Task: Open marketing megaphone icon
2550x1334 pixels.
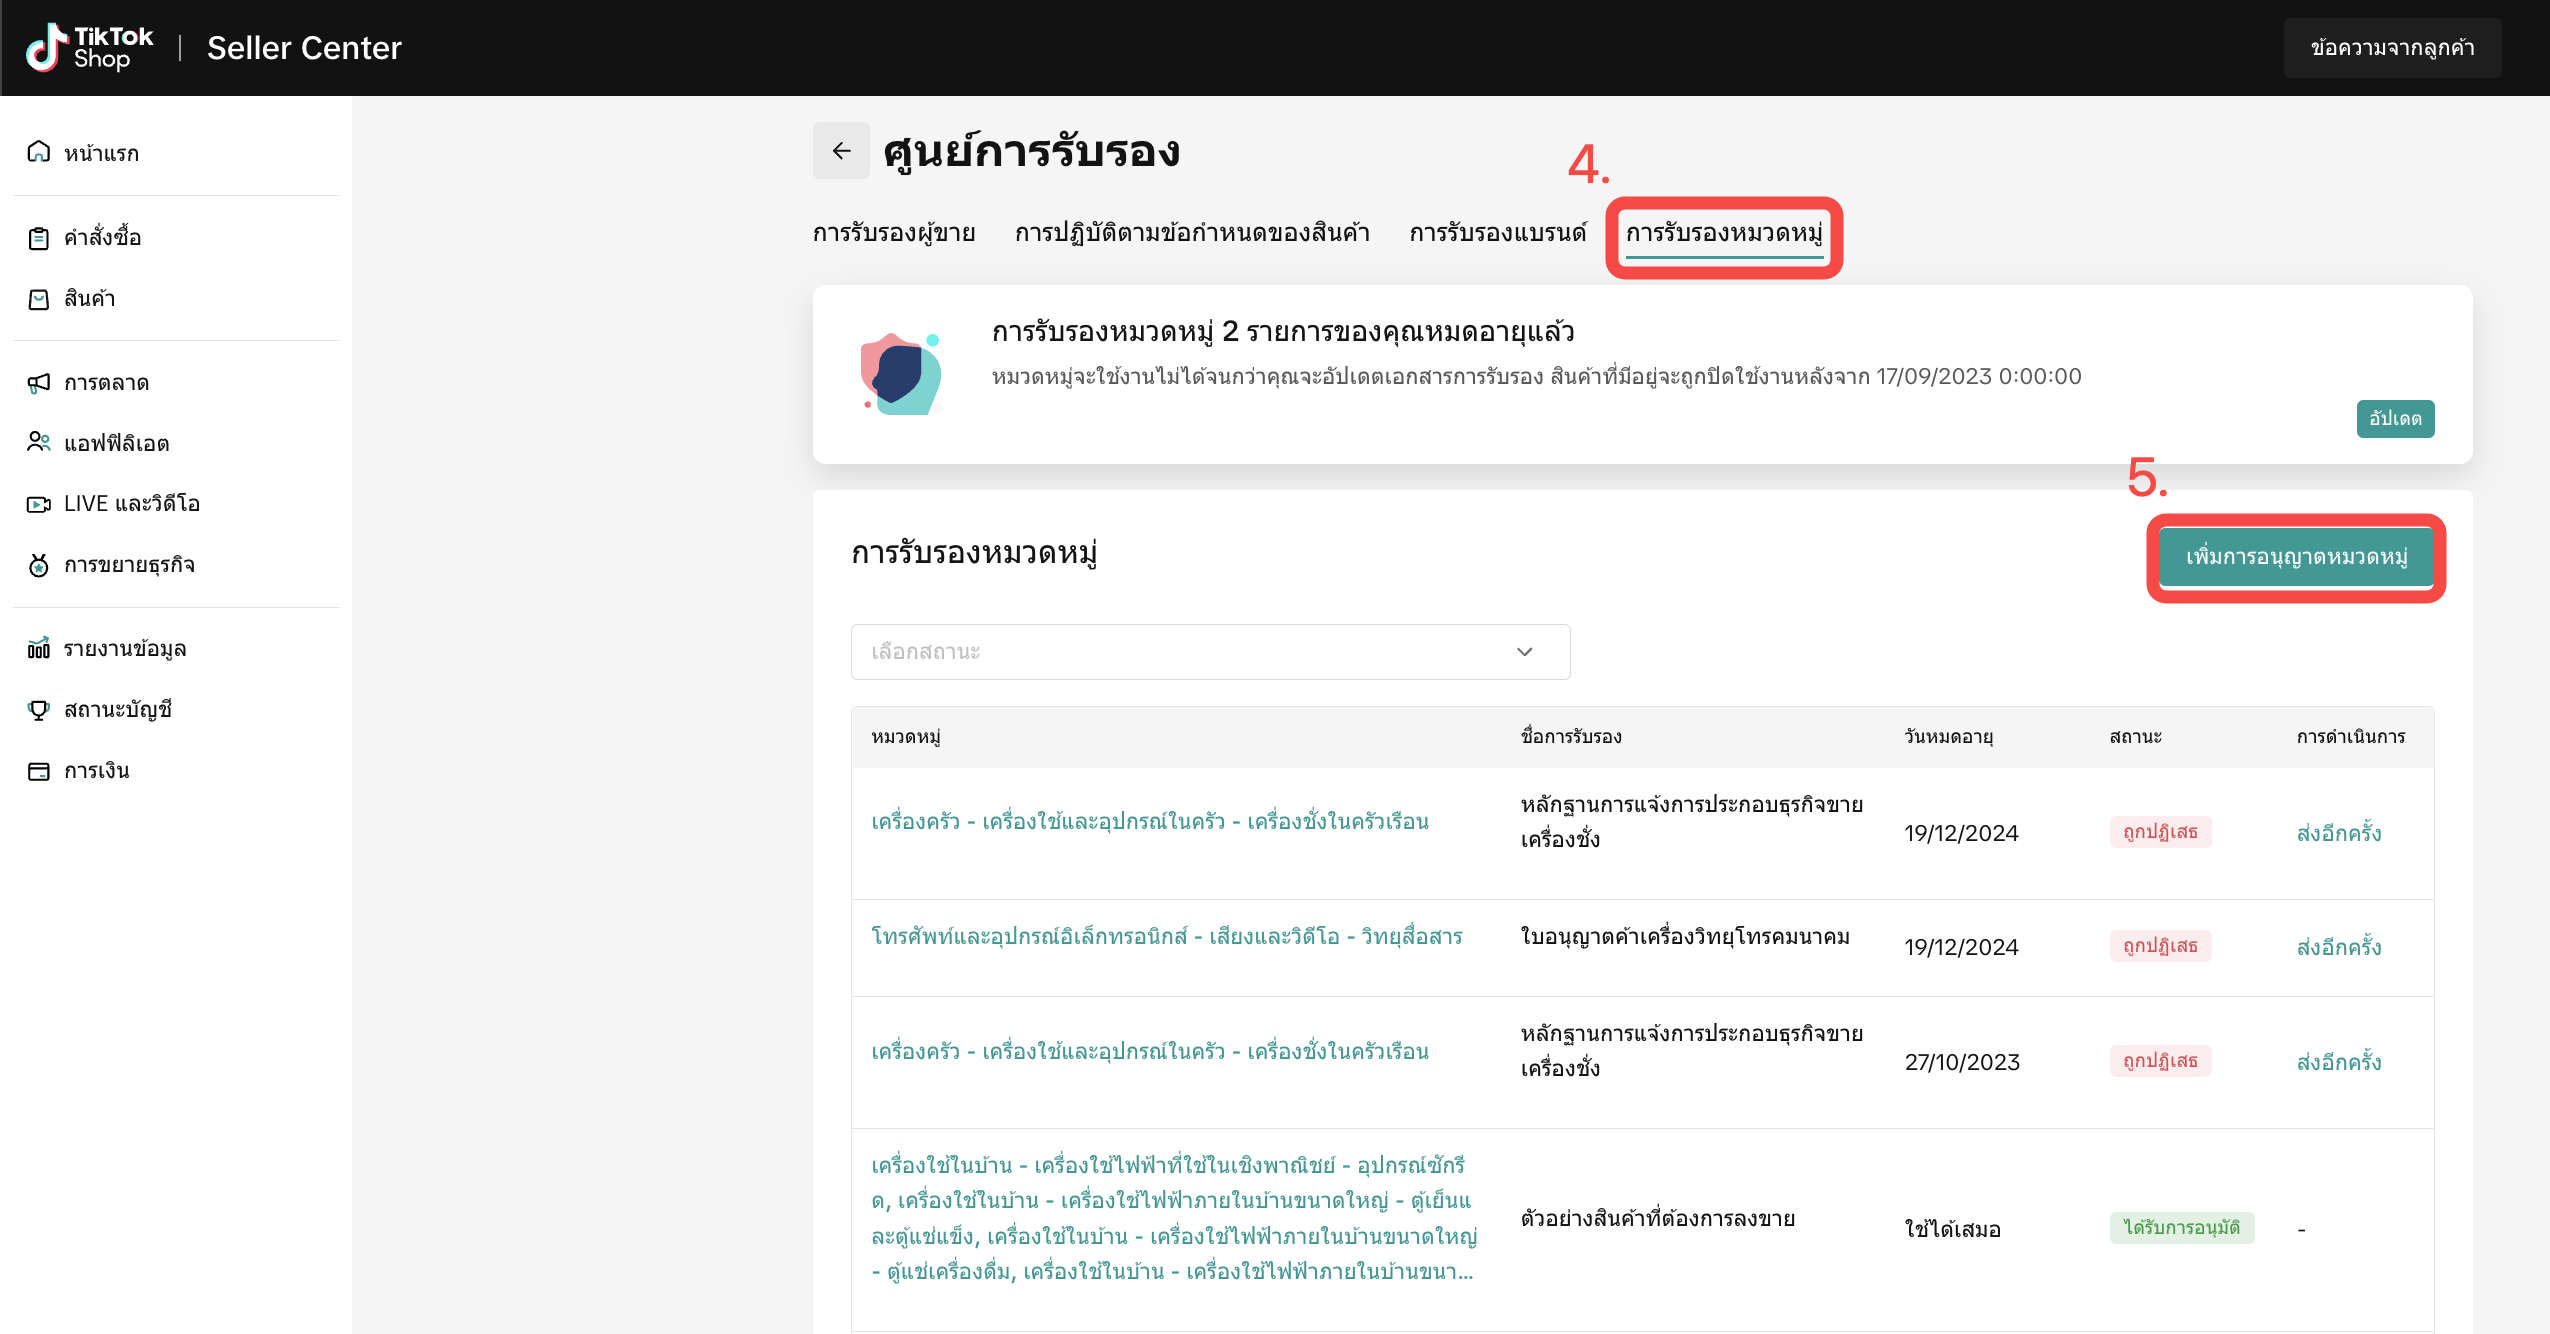Action: (x=39, y=383)
